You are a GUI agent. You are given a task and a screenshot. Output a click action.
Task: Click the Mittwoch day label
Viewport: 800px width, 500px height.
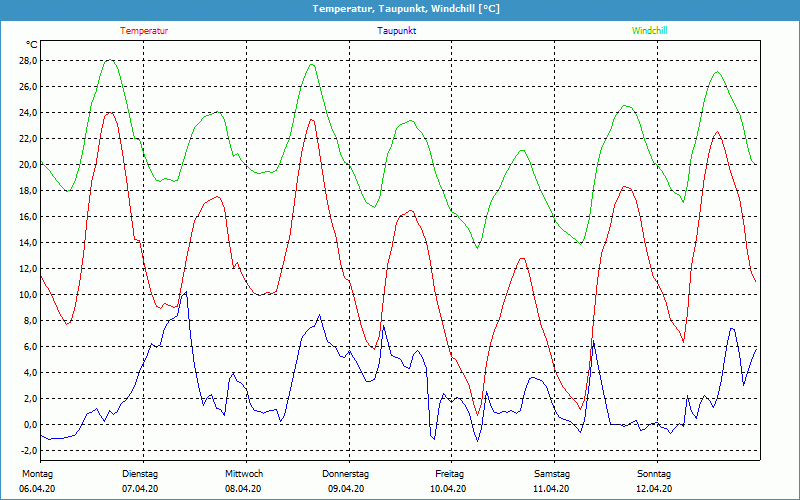(x=244, y=474)
